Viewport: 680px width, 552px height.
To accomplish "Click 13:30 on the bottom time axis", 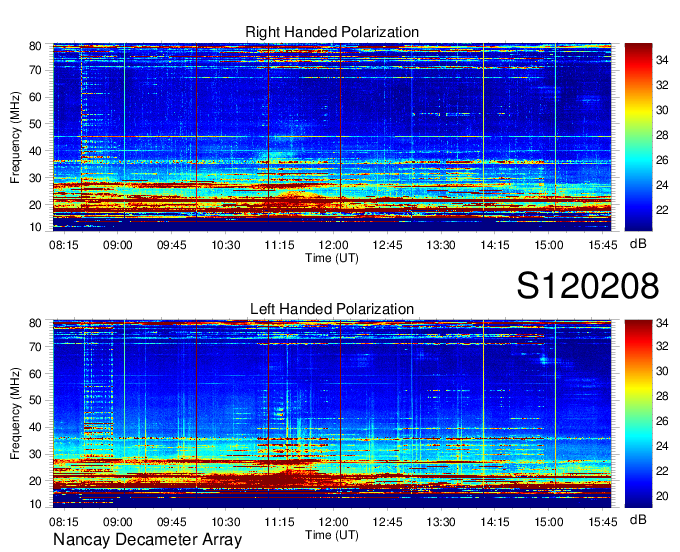I will [x=441, y=522].
